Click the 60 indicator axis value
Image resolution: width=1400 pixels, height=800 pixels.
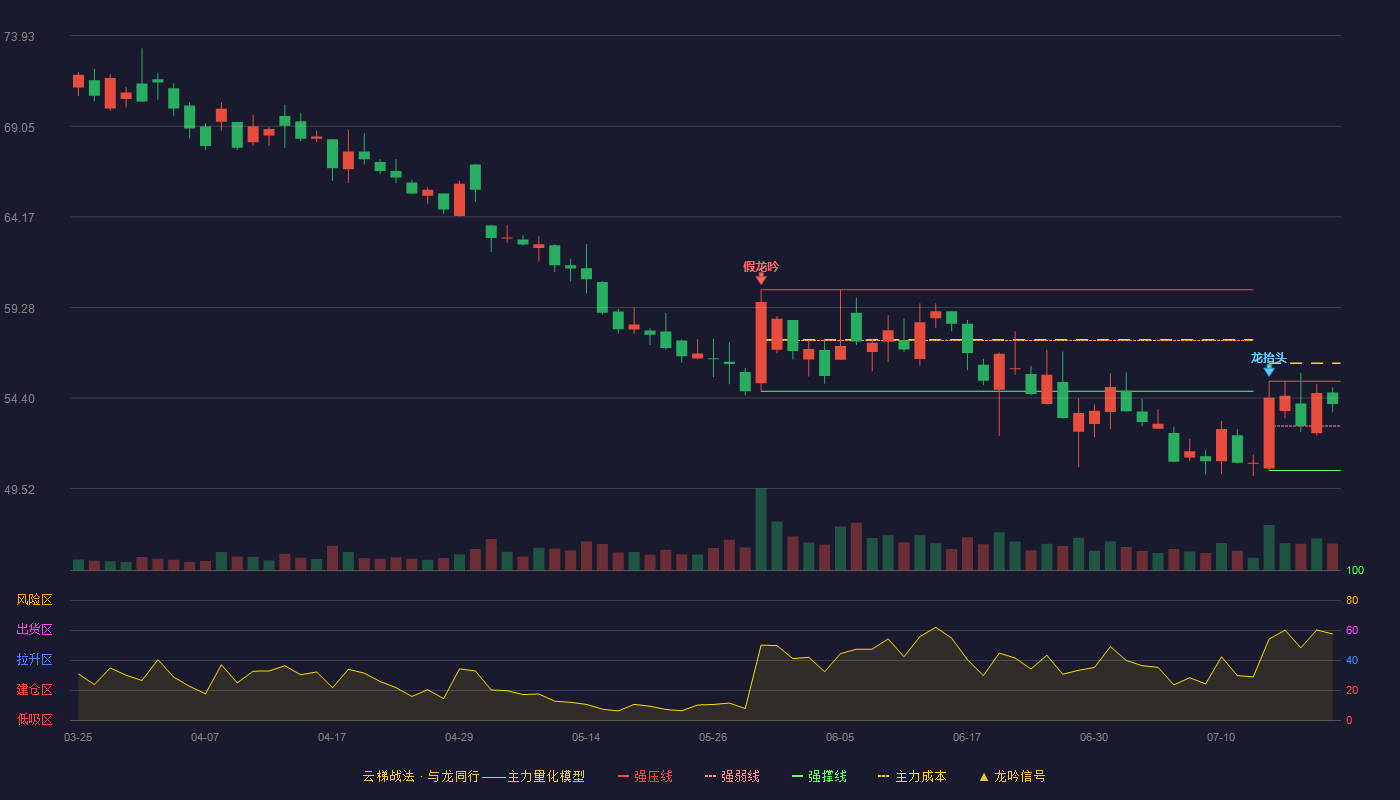[x=1352, y=630]
